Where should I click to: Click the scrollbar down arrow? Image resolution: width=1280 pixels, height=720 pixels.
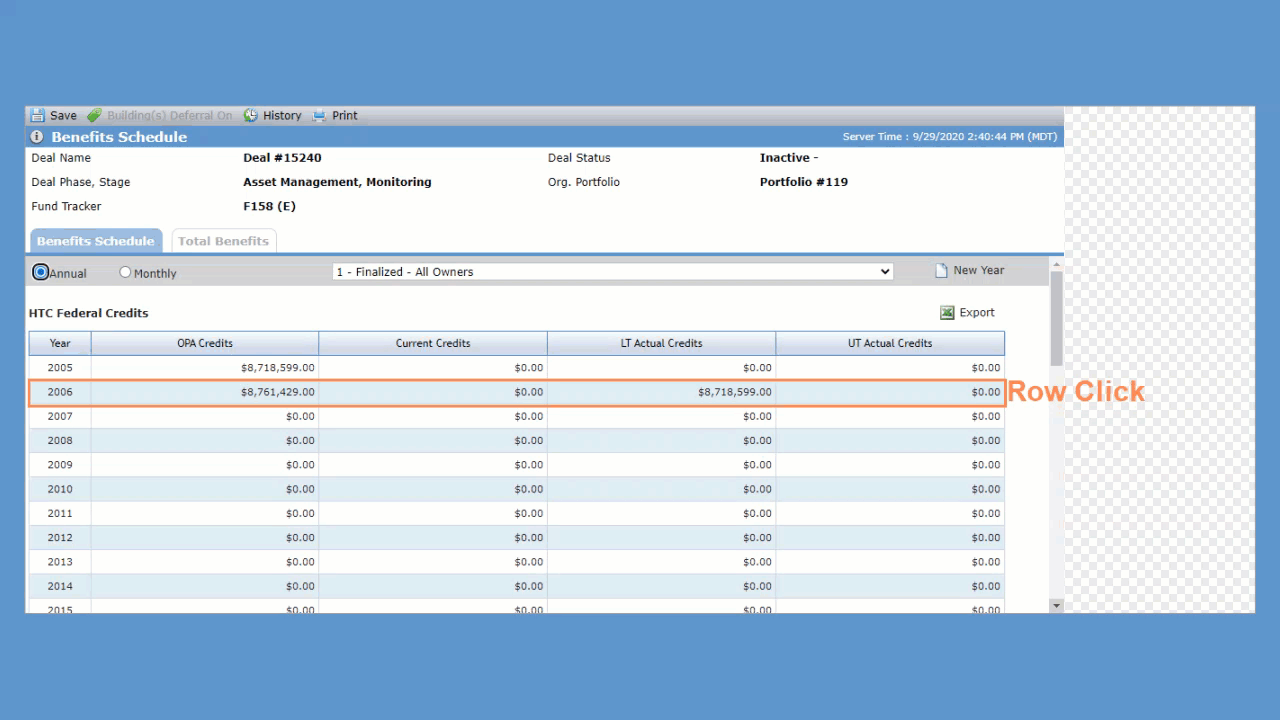pyautogui.click(x=1056, y=605)
